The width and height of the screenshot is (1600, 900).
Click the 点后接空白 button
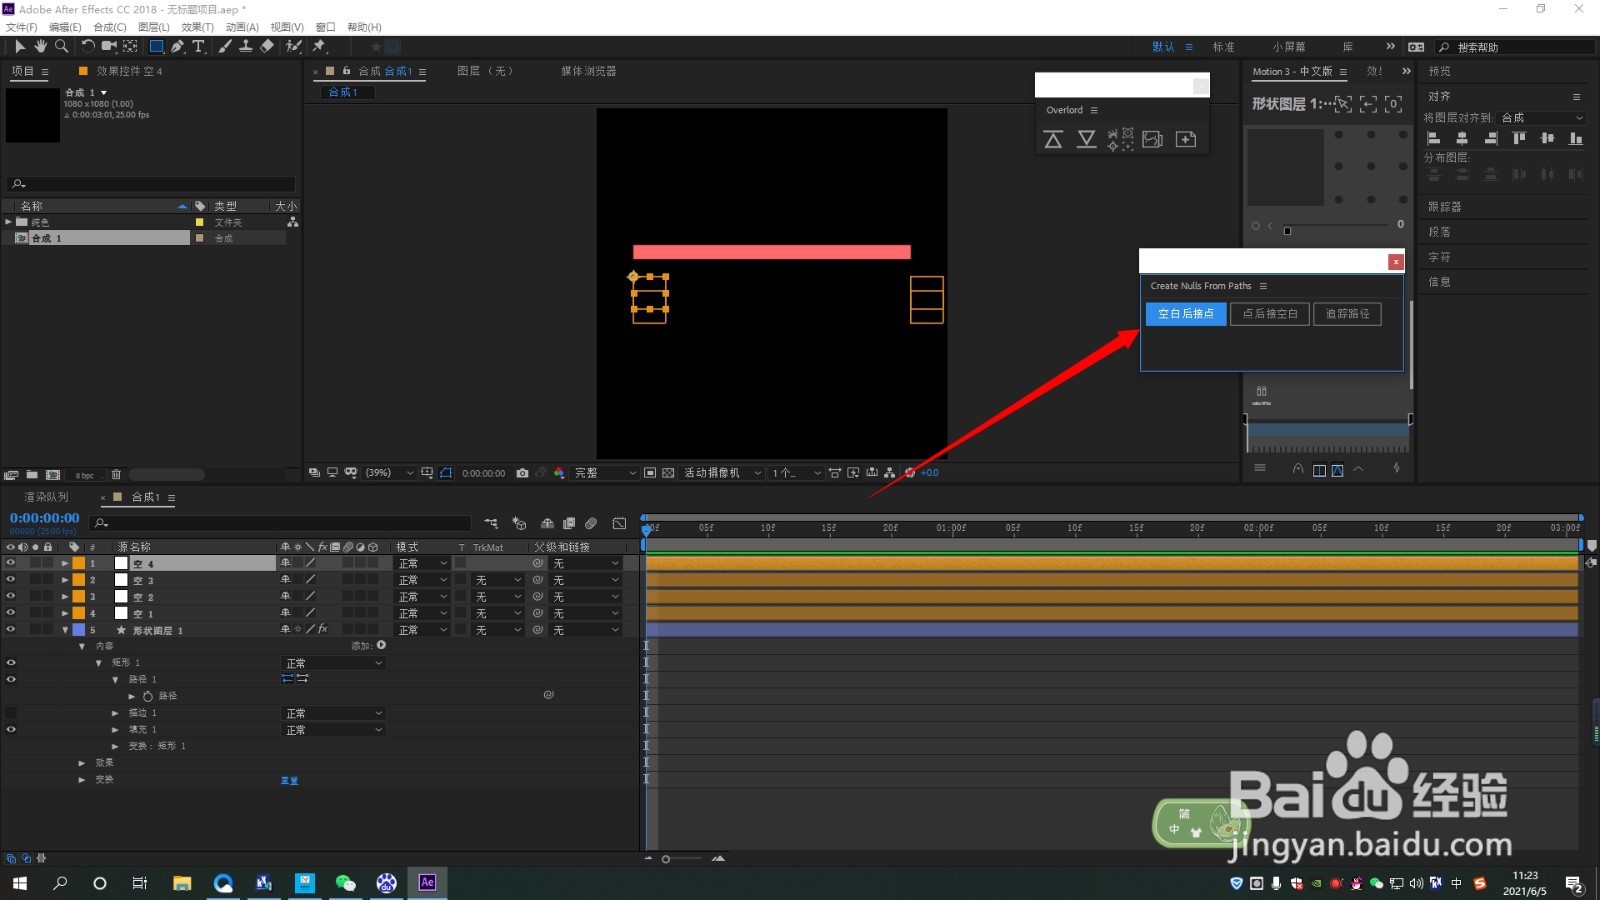[x=1270, y=314]
